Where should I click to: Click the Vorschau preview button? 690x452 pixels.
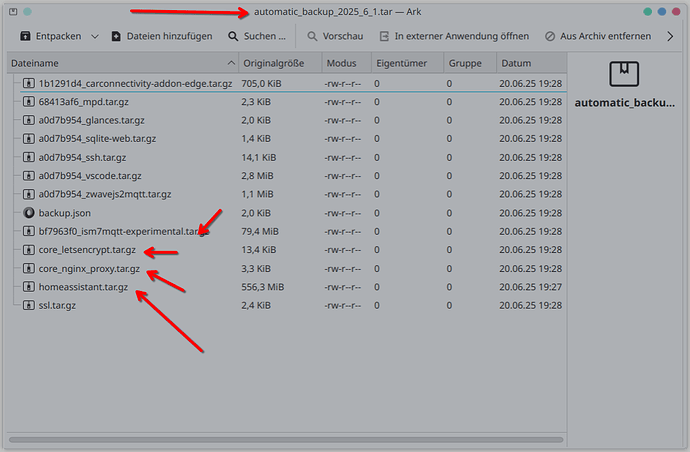pos(335,36)
